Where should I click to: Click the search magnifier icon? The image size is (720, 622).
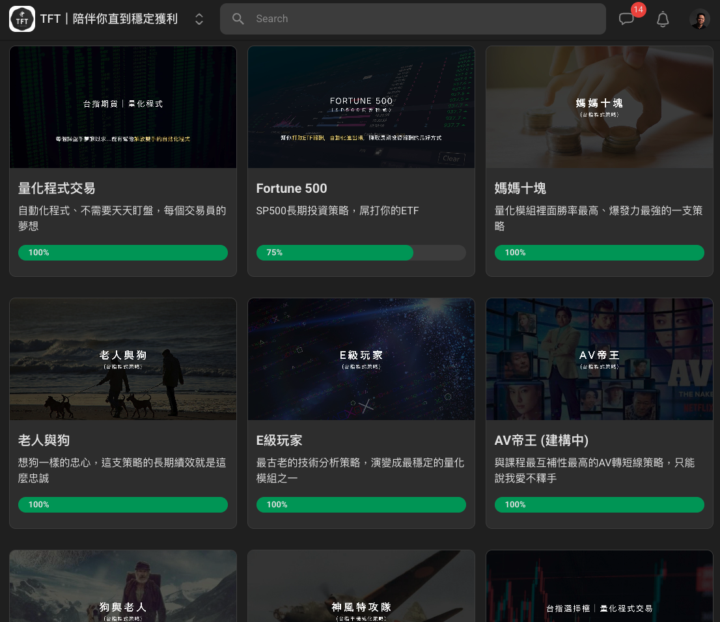click(x=238, y=19)
